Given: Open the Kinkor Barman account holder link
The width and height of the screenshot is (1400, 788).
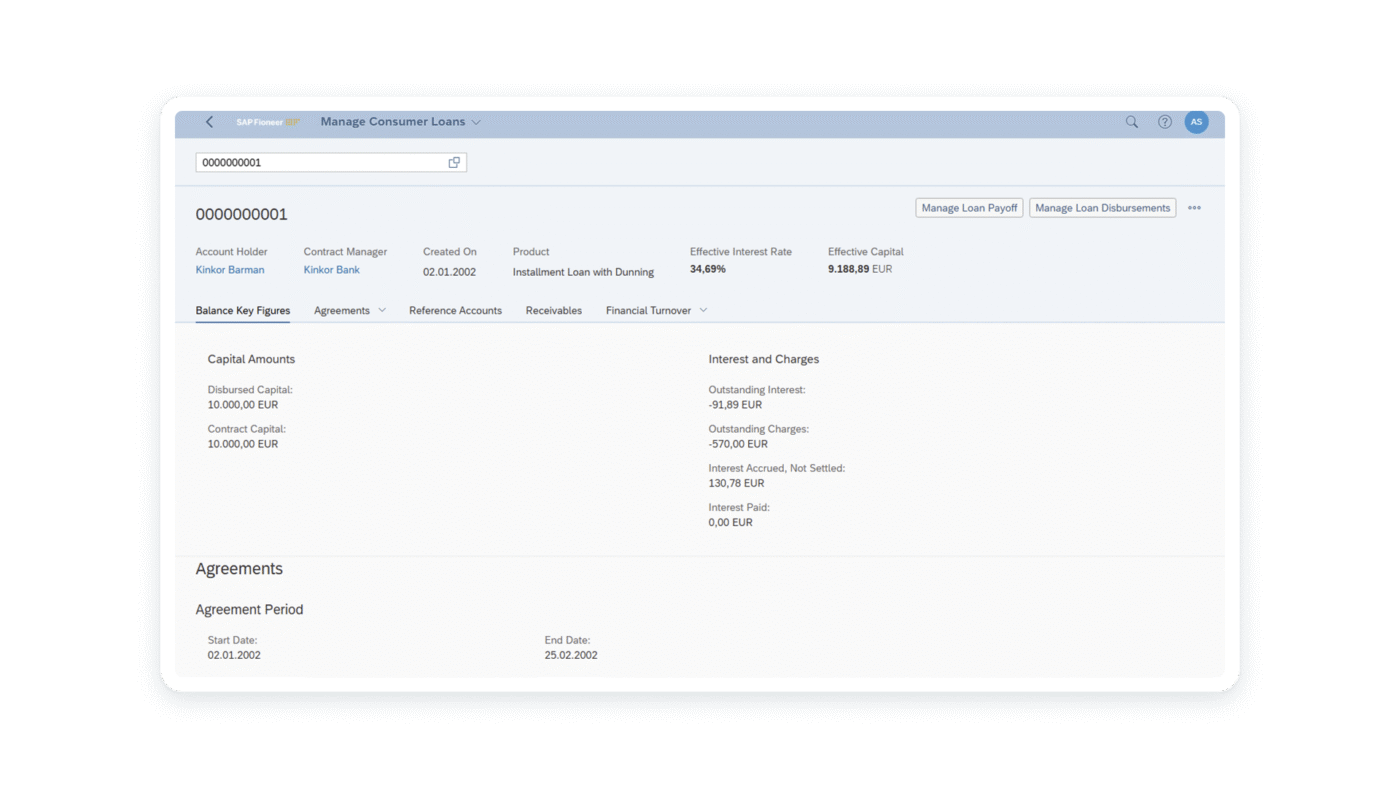Looking at the screenshot, I should pyautogui.click(x=230, y=270).
